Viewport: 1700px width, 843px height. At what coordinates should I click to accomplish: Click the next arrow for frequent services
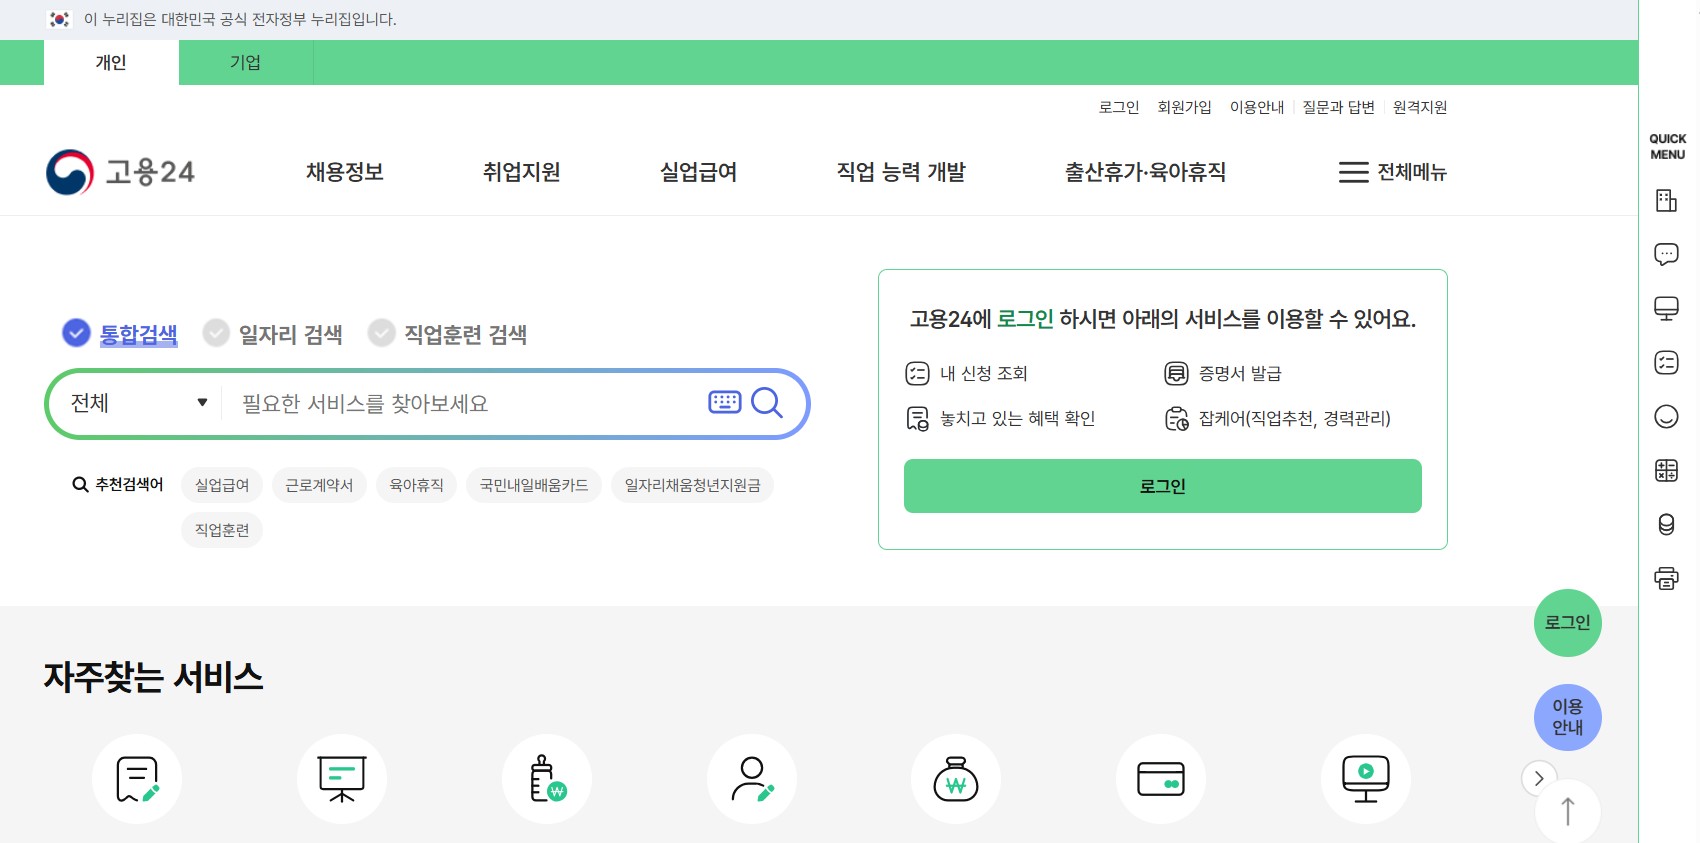coord(1539,778)
